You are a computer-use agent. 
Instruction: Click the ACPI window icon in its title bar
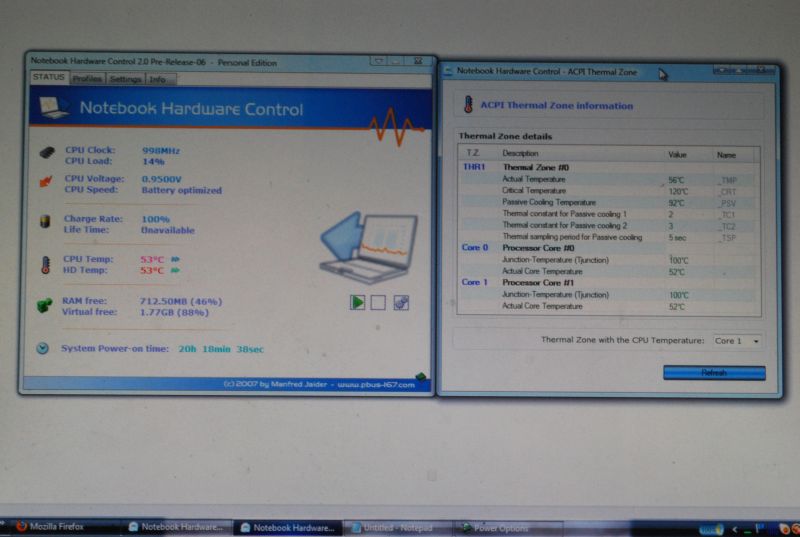pyautogui.click(x=448, y=71)
